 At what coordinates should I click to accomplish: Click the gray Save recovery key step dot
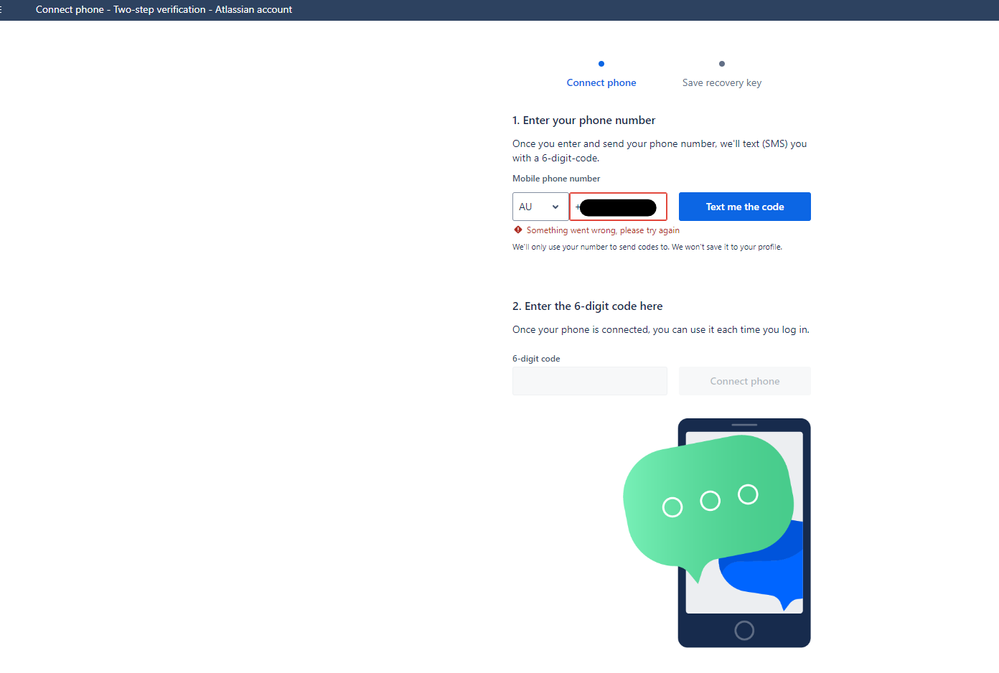721,63
